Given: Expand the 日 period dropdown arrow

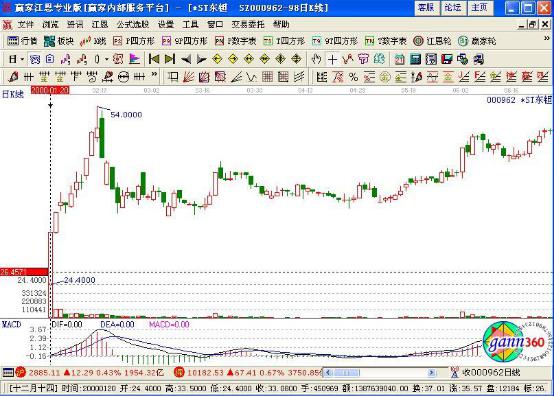Looking at the screenshot, I should pos(22,59).
